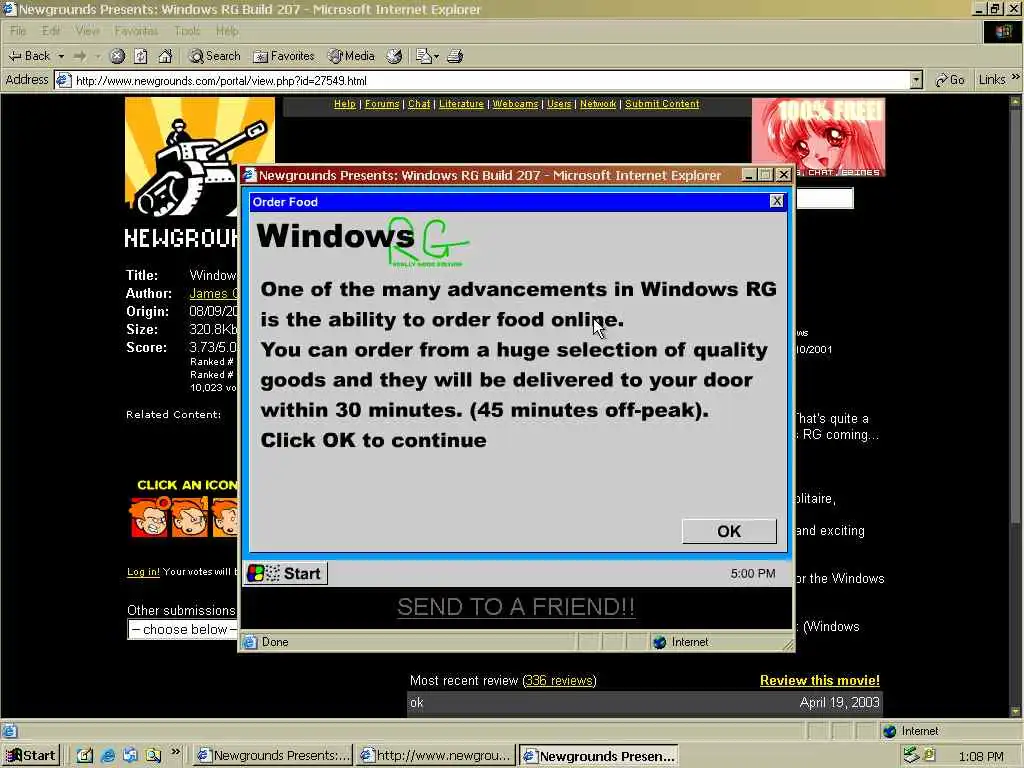Click the first quick launch icon

tap(84, 756)
